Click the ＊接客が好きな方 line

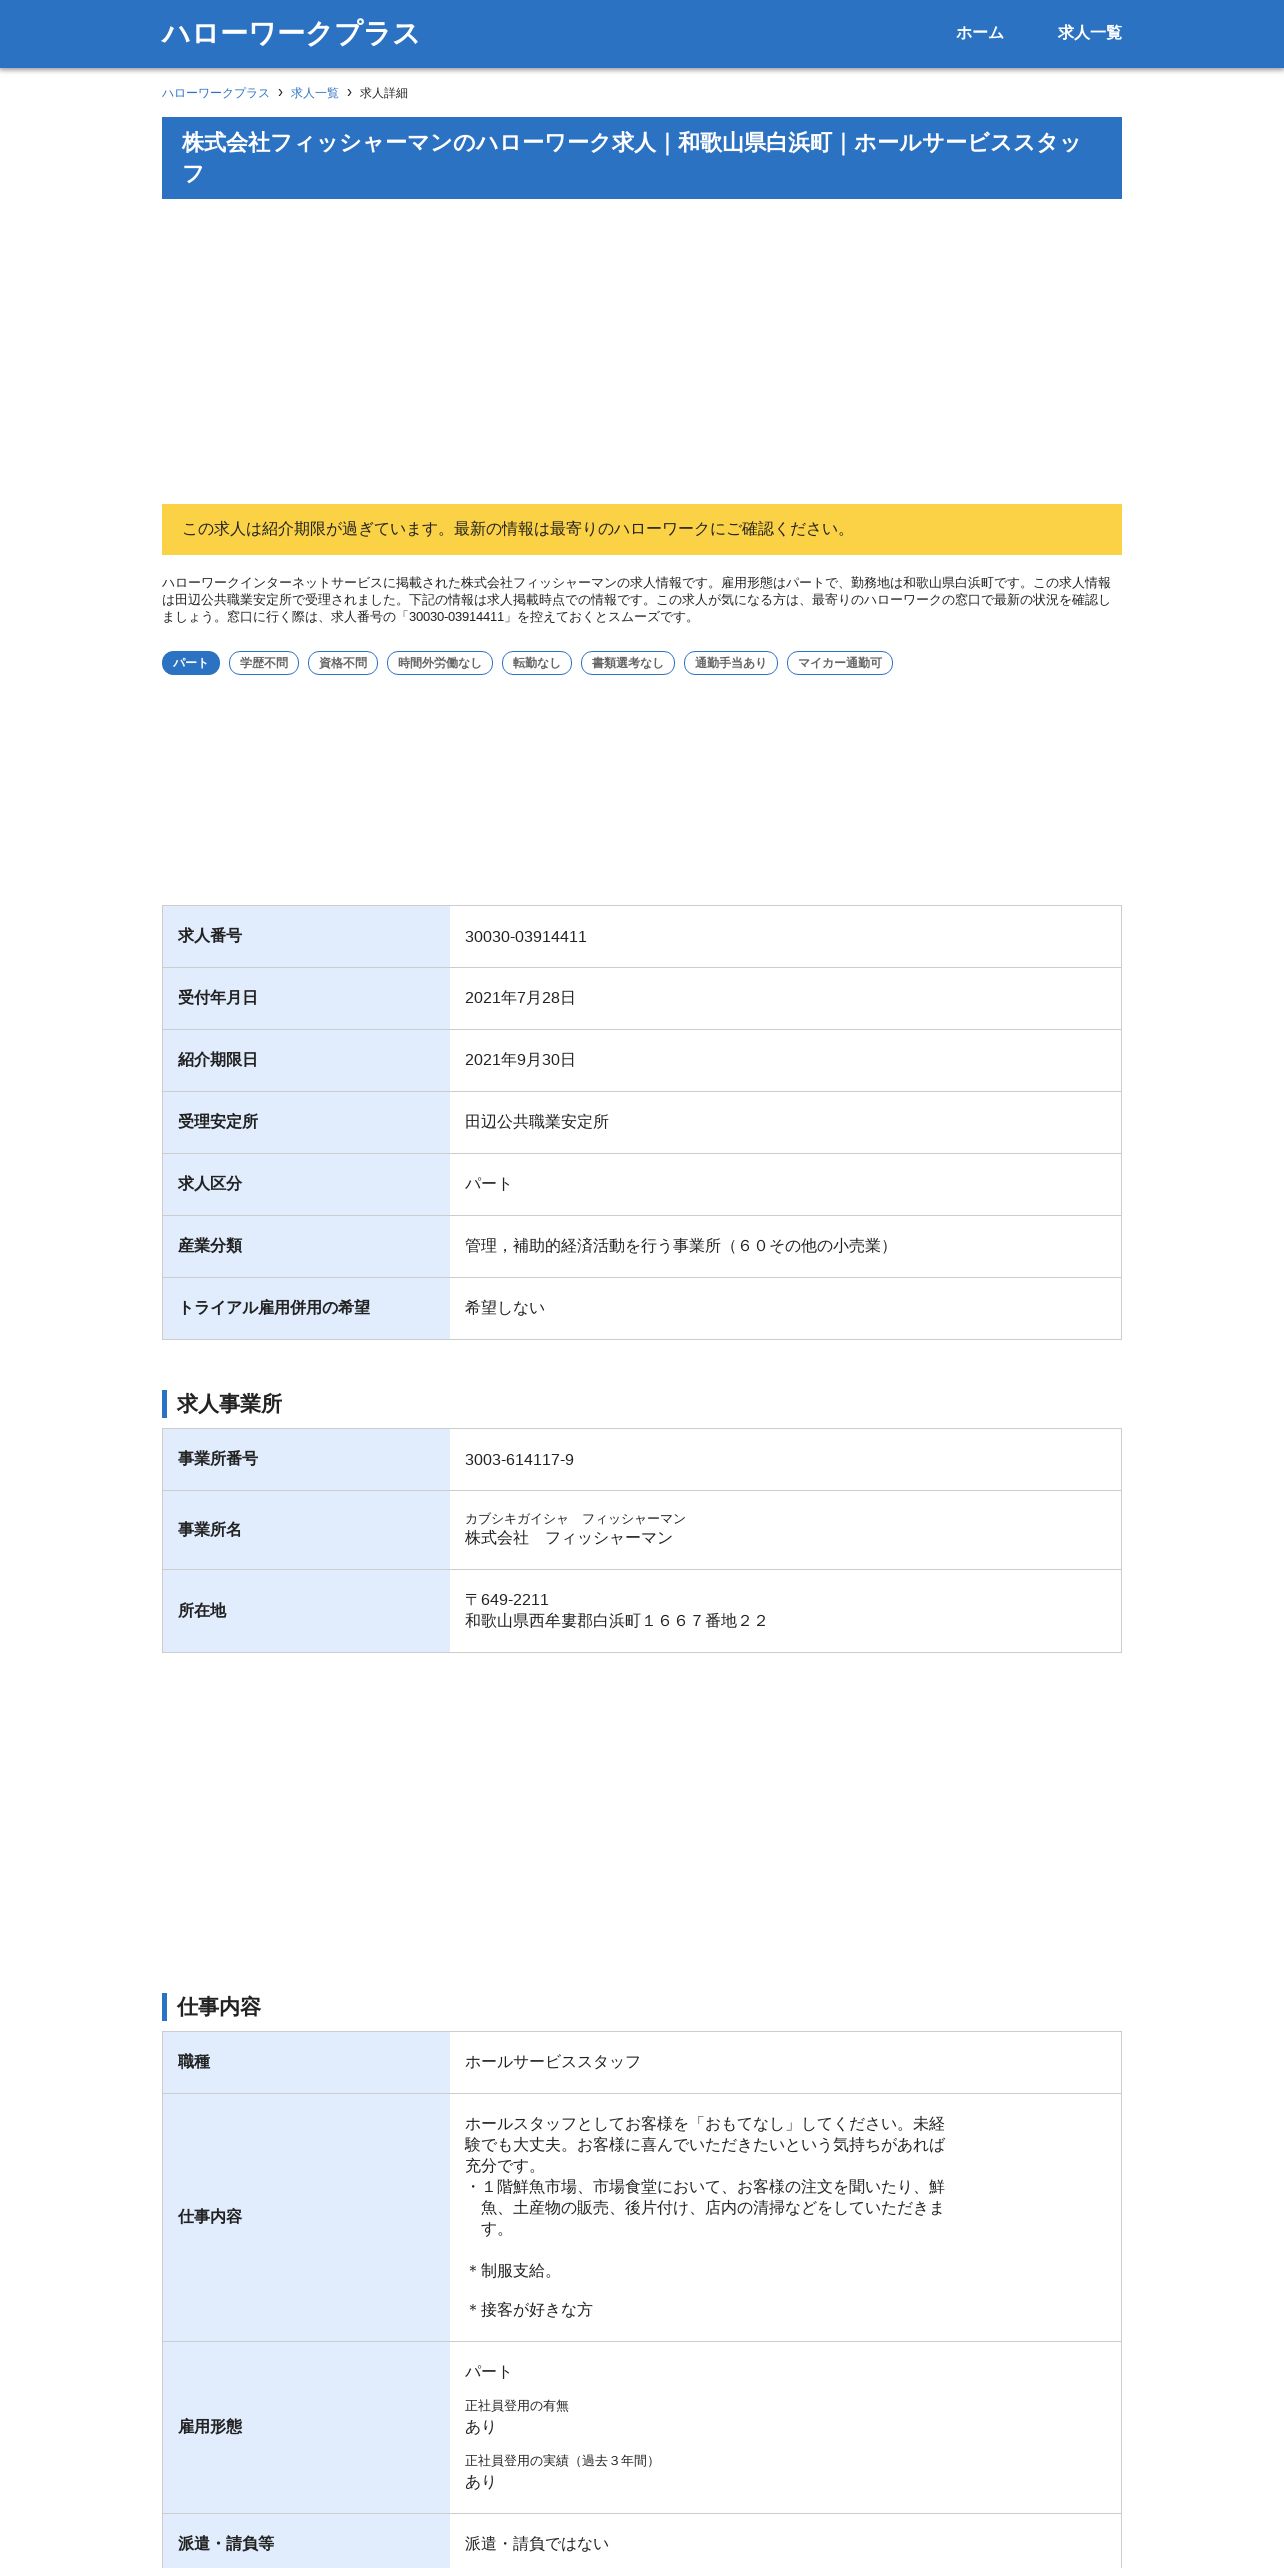tap(529, 2310)
